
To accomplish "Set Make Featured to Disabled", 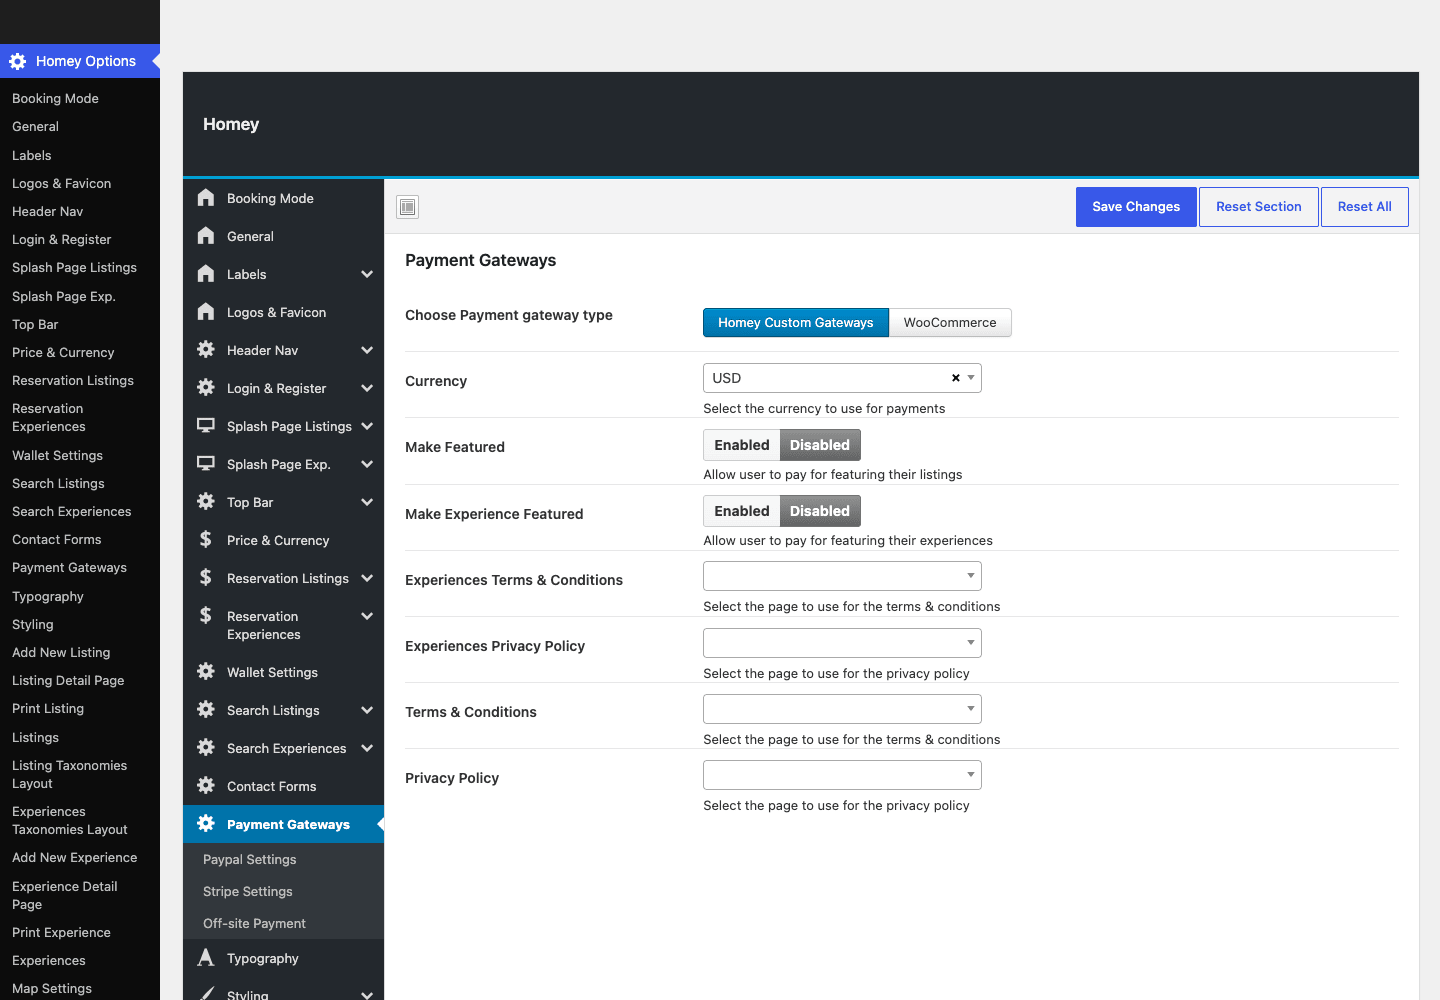I will pos(820,445).
